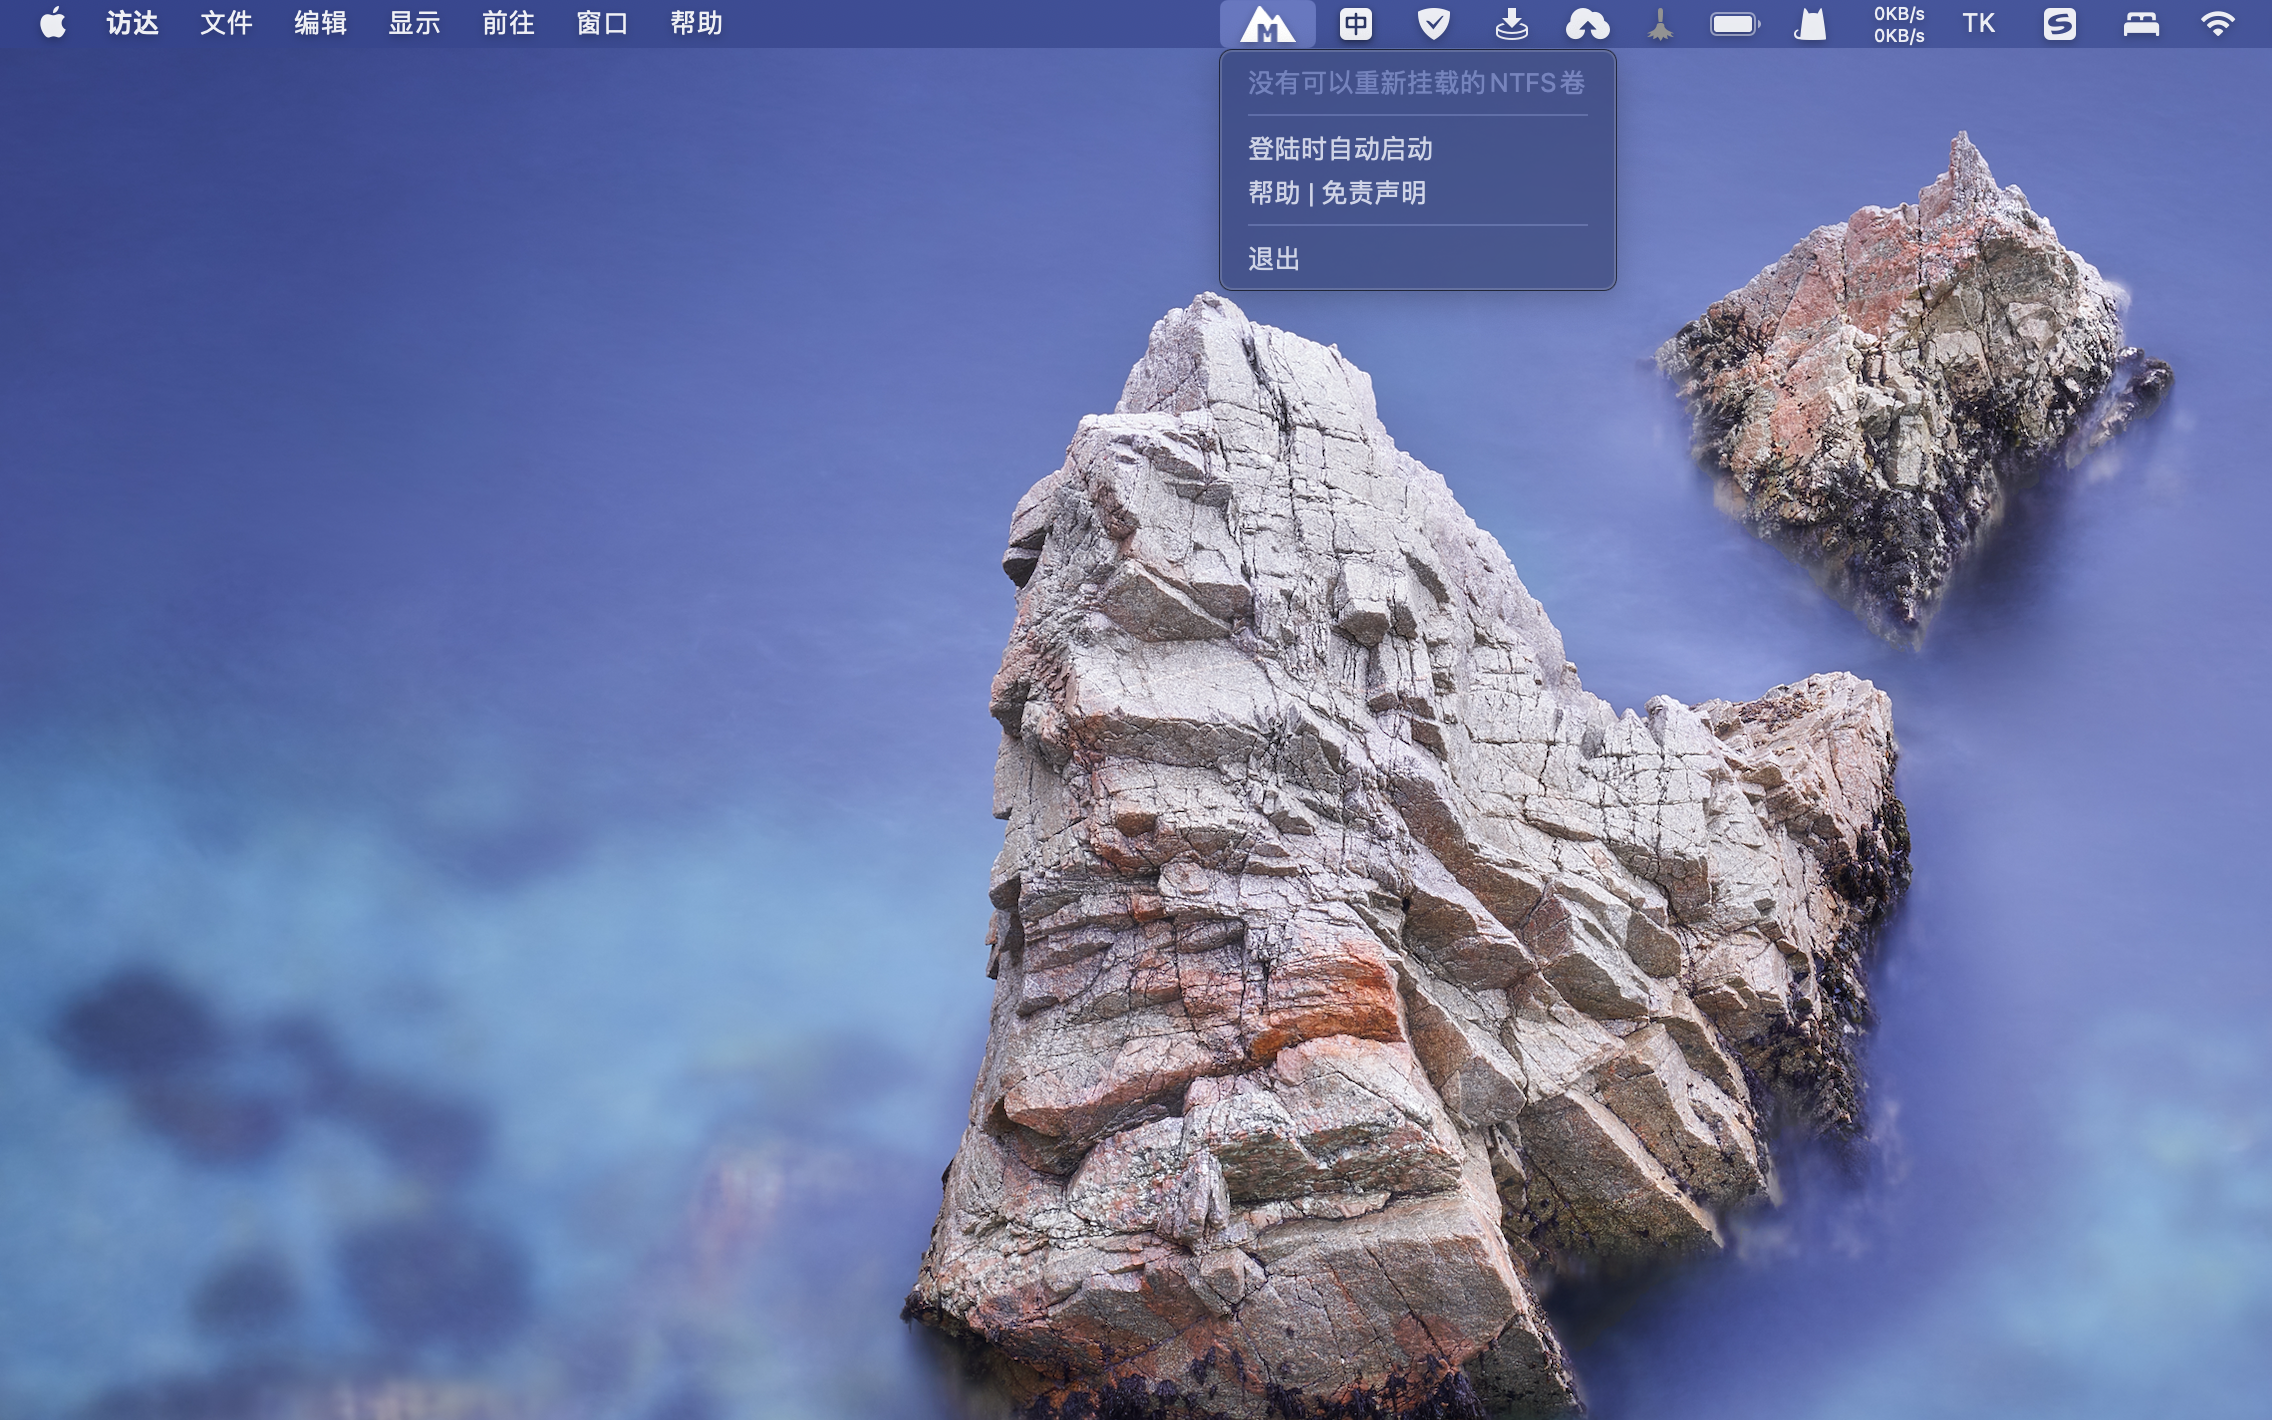Open the 访达 menu
Screen dimensions: 2272x1420
pos(133,23)
